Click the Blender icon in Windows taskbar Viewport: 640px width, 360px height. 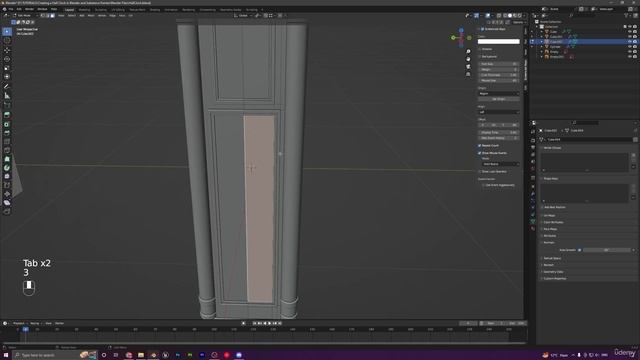point(153,355)
